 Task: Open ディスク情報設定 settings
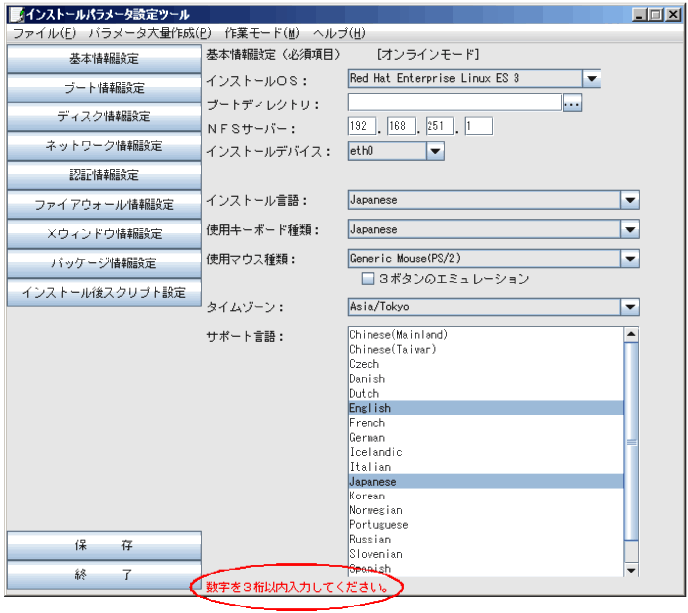[104, 117]
